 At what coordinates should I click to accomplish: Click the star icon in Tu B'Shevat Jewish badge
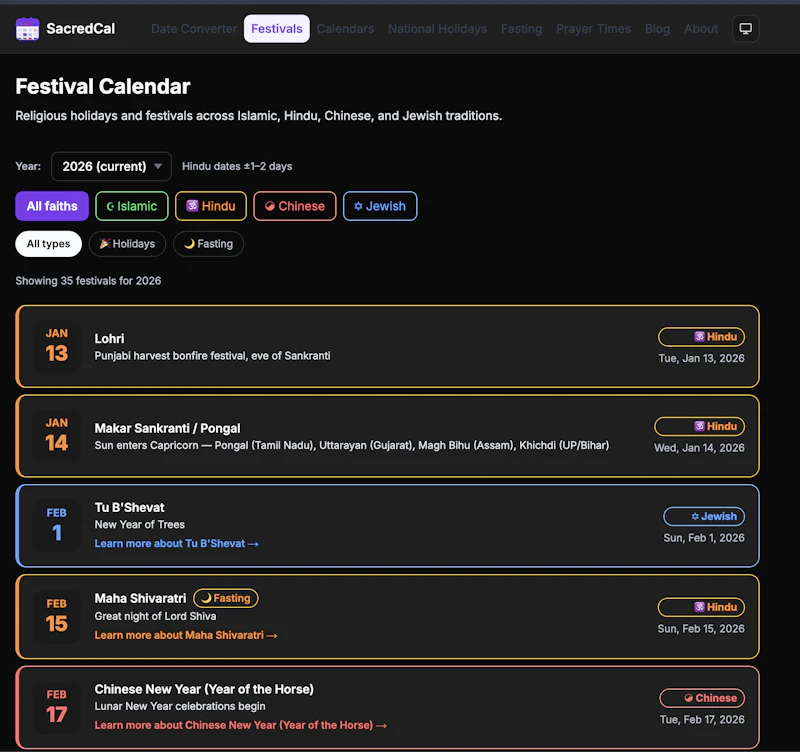click(695, 516)
